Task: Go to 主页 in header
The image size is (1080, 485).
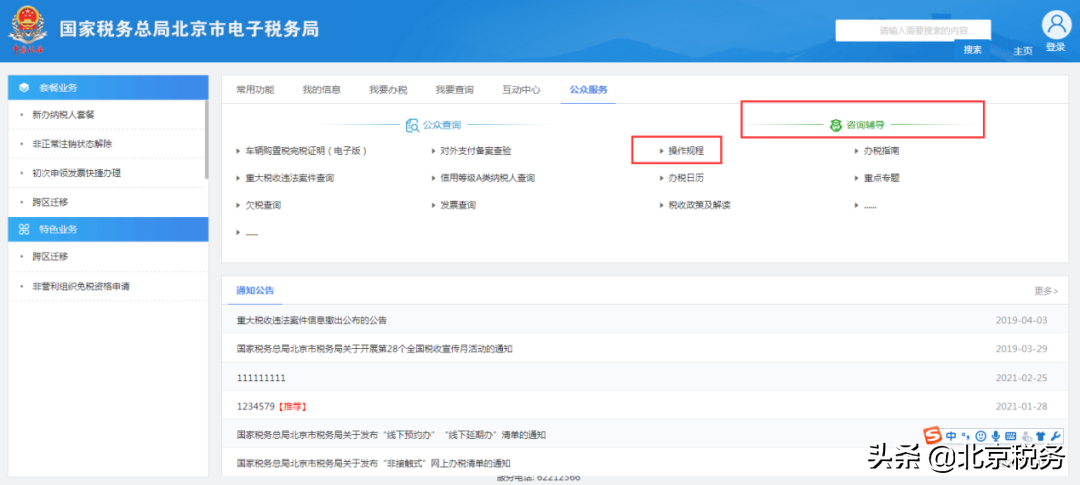Action: (x=1023, y=51)
